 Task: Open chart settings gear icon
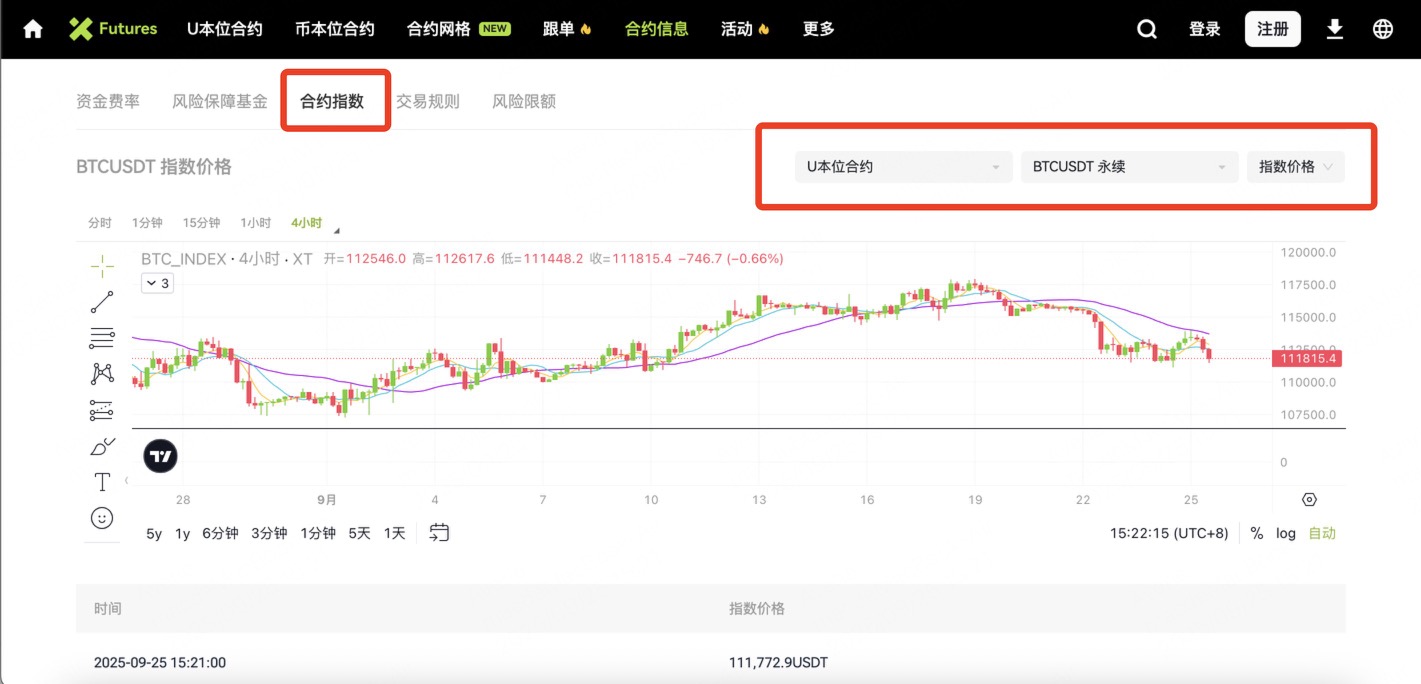[1309, 499]
